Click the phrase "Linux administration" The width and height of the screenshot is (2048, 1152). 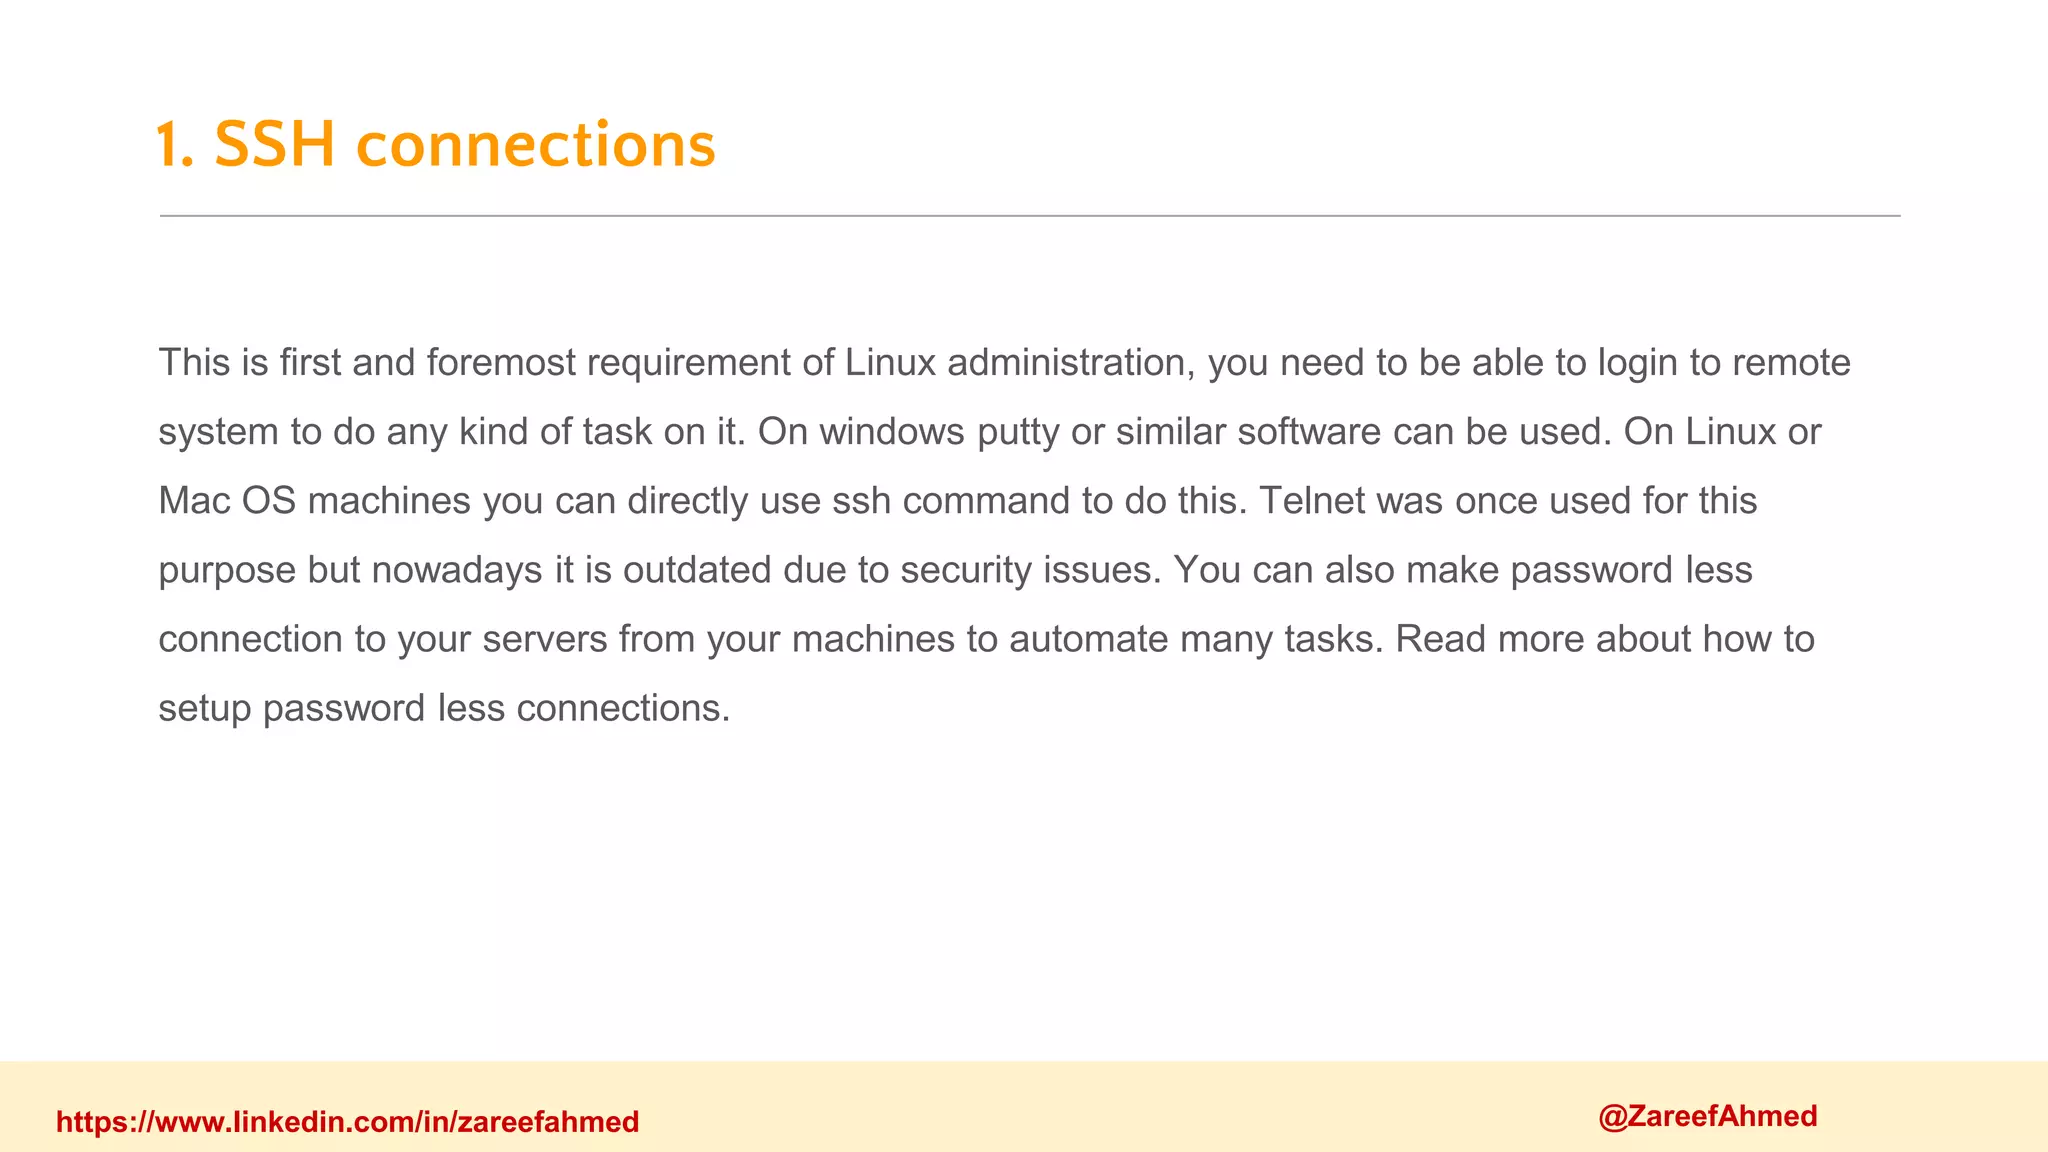pos(1019,362)
